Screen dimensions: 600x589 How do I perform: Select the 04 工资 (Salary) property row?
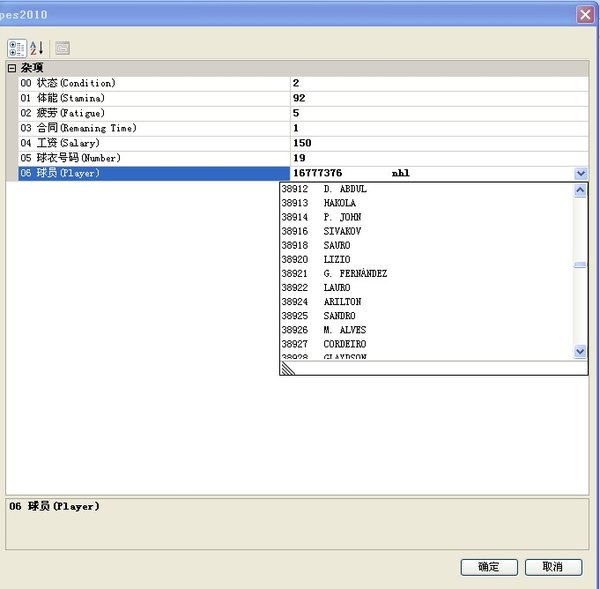pos(154,143)
